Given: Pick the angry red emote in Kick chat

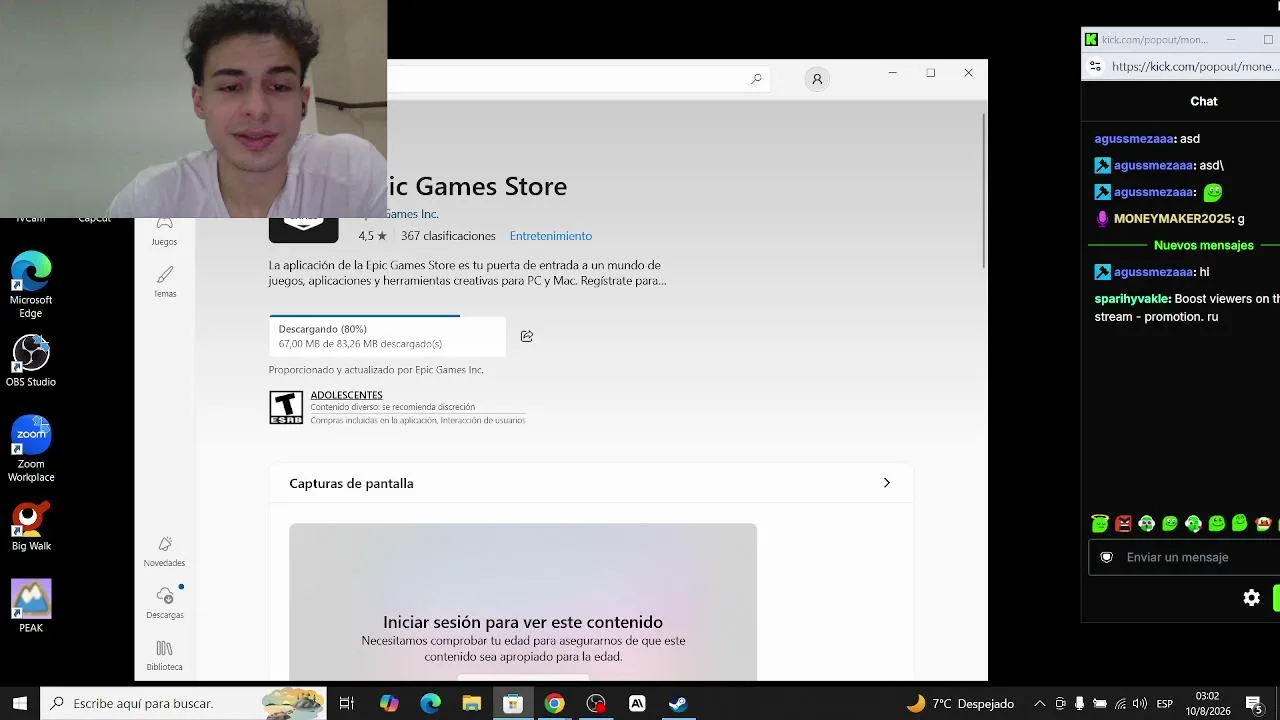Looking at the screenshot, I should coord(1124,523).
